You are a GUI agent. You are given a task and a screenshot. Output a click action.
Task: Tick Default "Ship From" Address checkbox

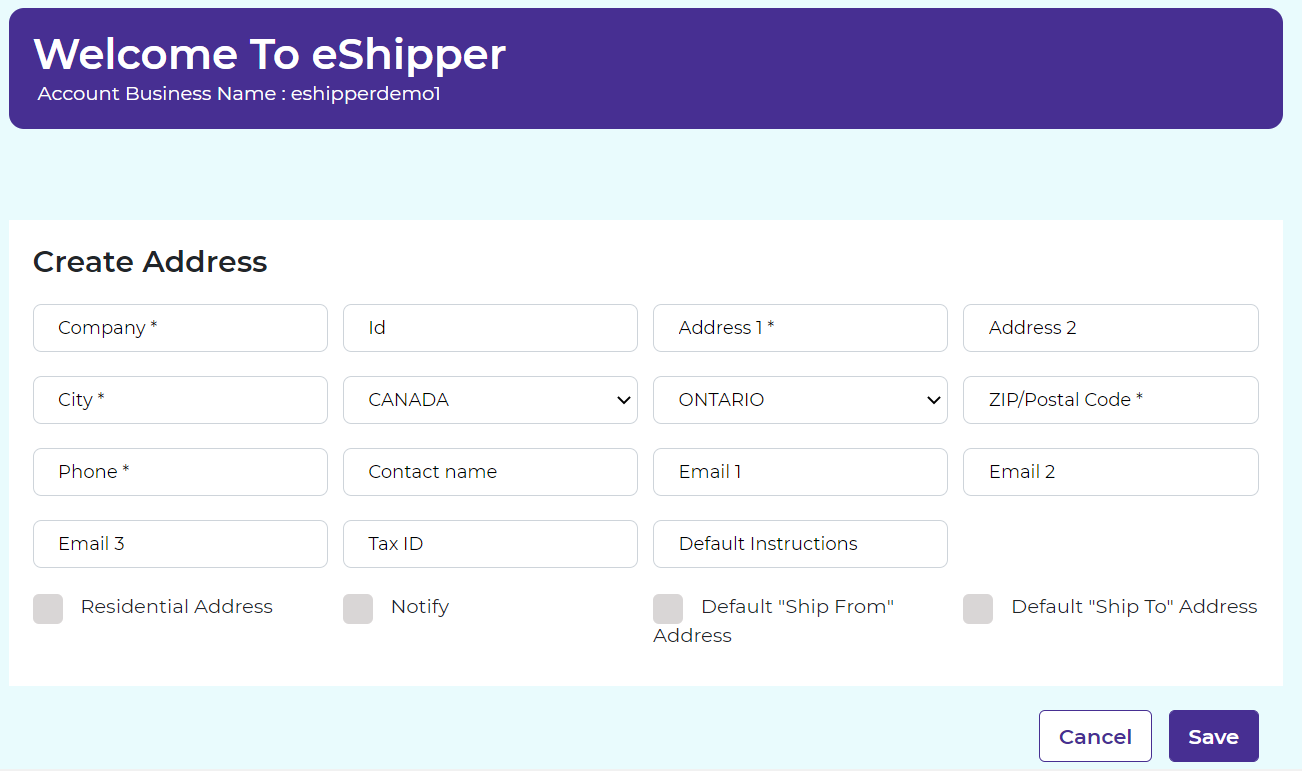click(668, 608)
